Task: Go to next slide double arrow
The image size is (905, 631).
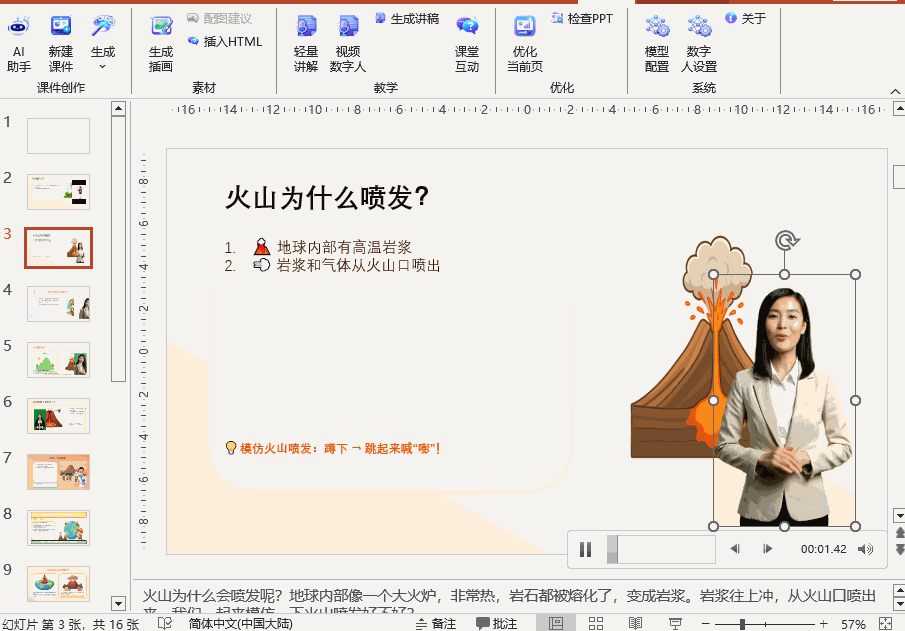Action: click(x=899, y=548)
